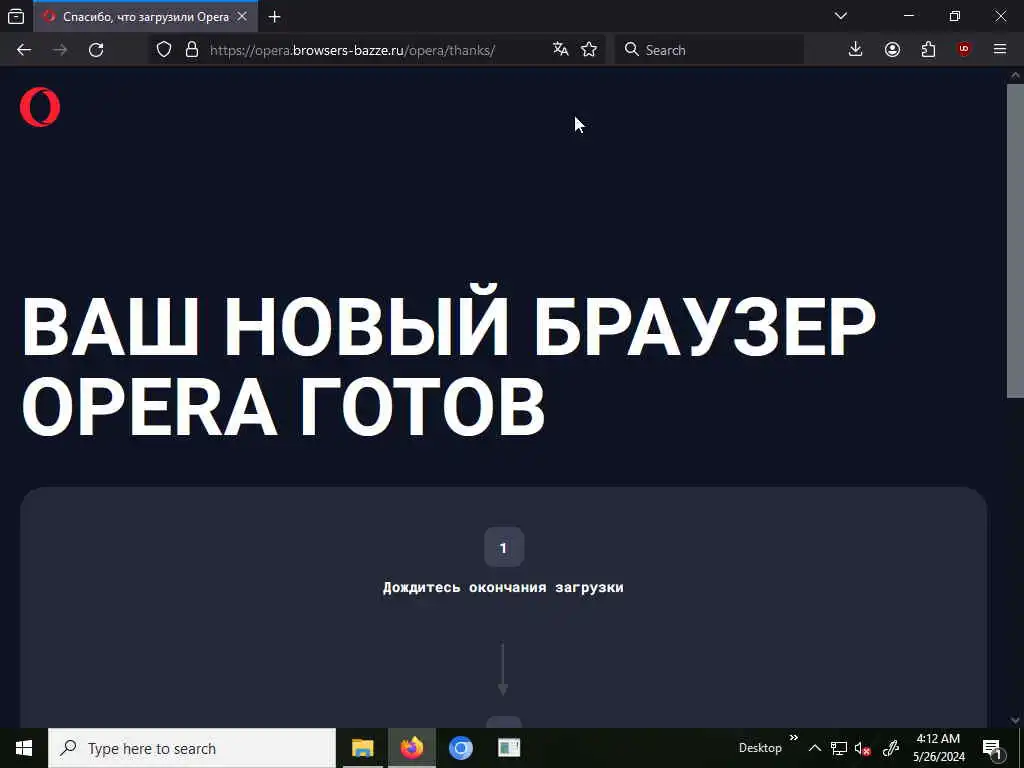Click the Desktop toolbar label

click(x=760, y=748)
